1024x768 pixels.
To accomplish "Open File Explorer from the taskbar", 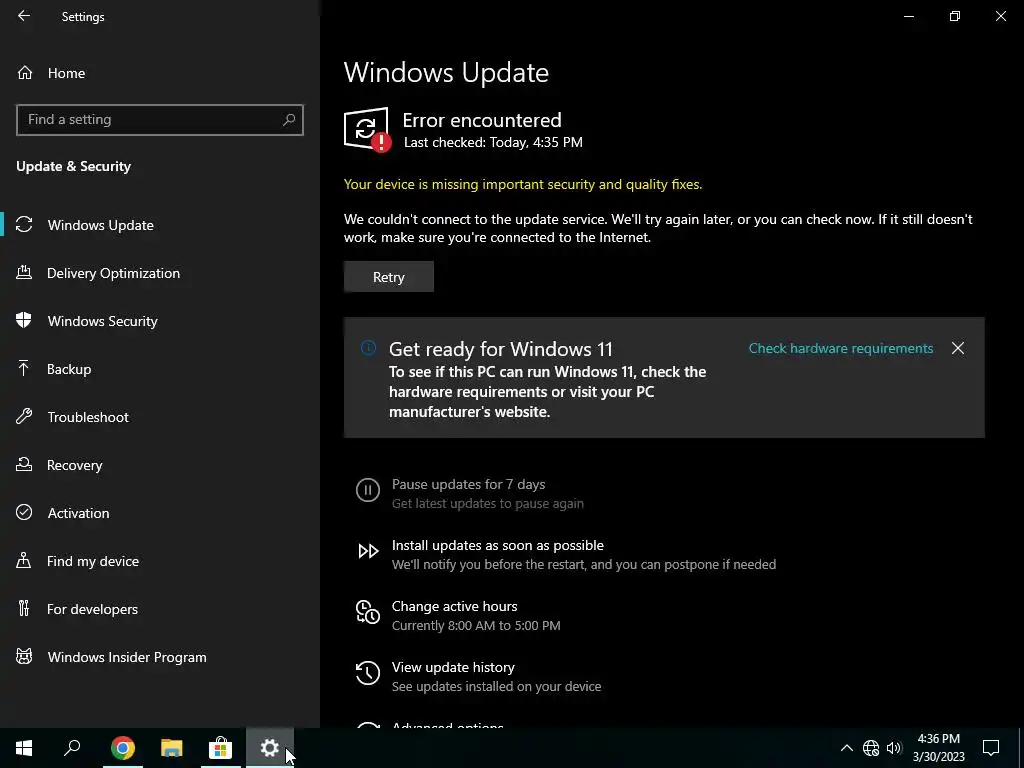I will click(x=172, y=748).
